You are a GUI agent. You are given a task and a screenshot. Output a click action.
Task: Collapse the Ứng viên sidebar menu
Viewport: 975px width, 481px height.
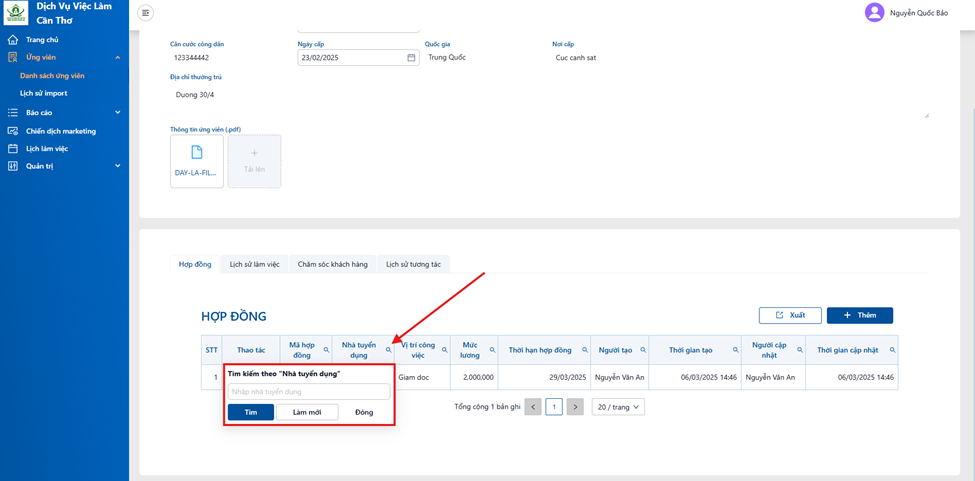click(x=118, y=58)
